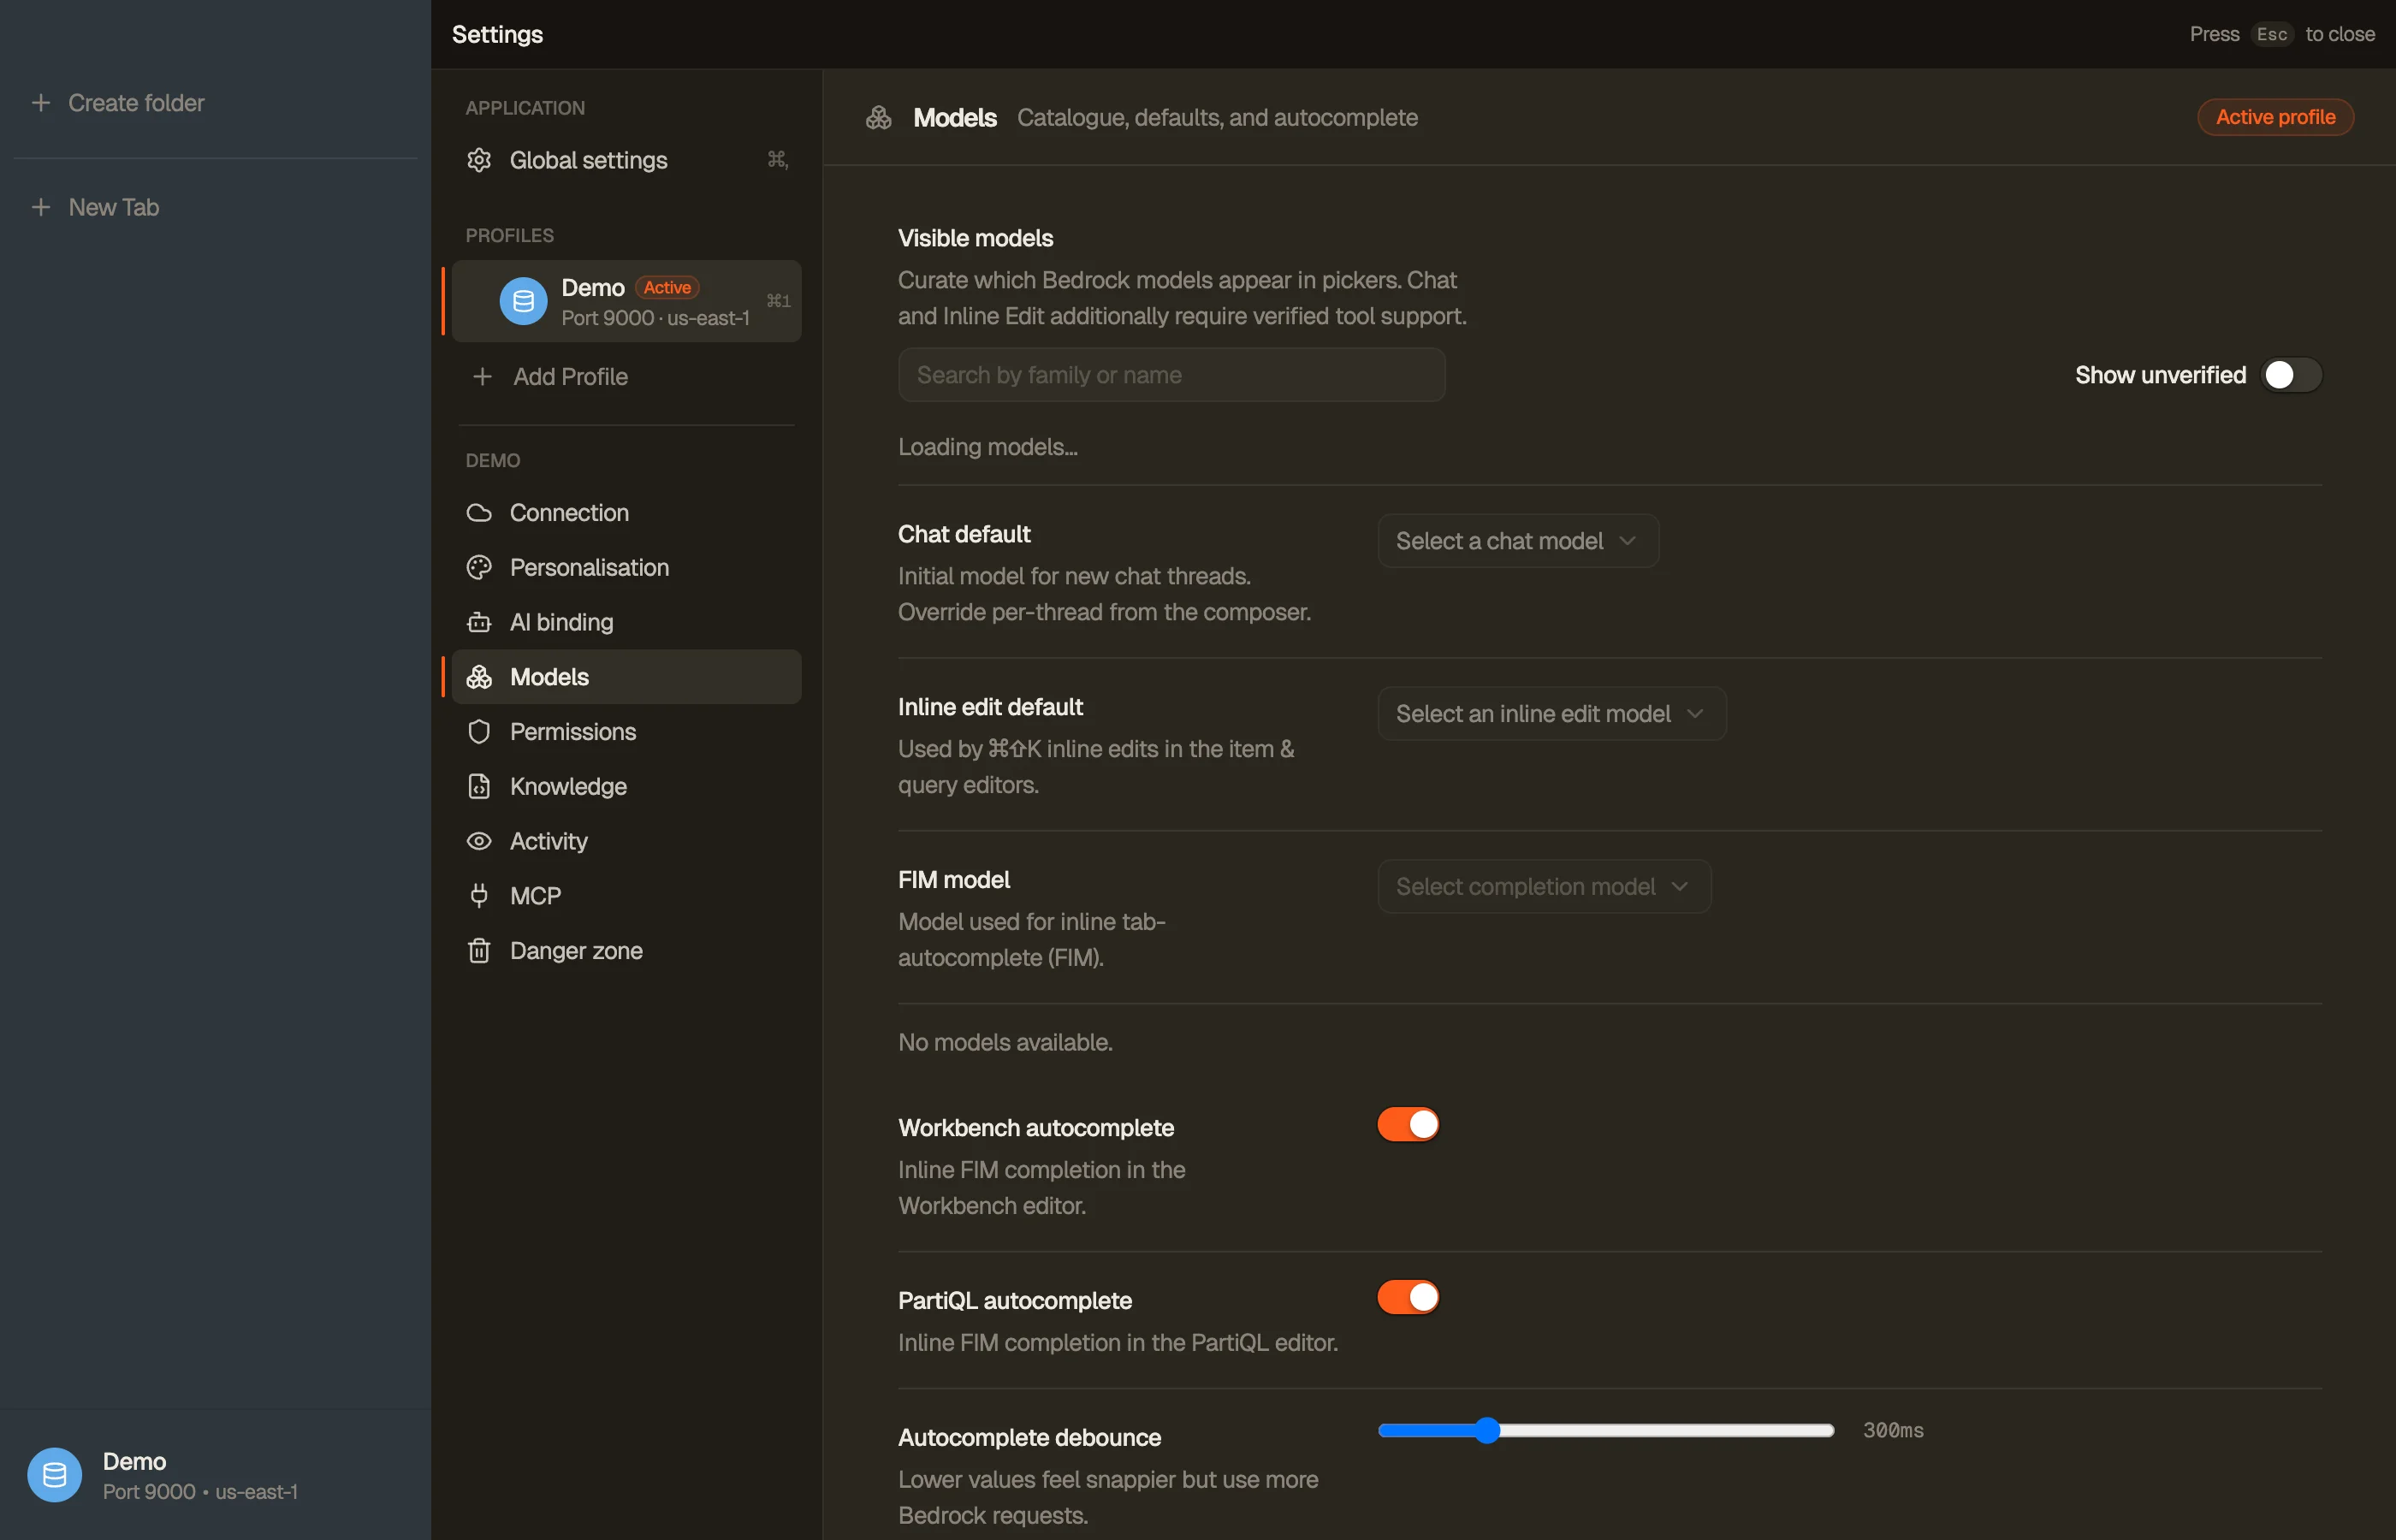Image resolution: width=2396 pixels, height=1540 pixels.
Task: Disable the PartiQL autocomplete toggle
Action: pos(1408,1297)
